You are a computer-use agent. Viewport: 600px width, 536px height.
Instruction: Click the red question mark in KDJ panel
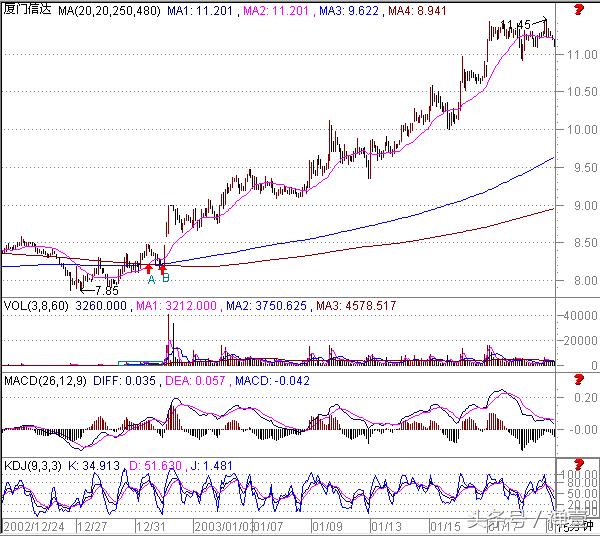coord(579,465)
